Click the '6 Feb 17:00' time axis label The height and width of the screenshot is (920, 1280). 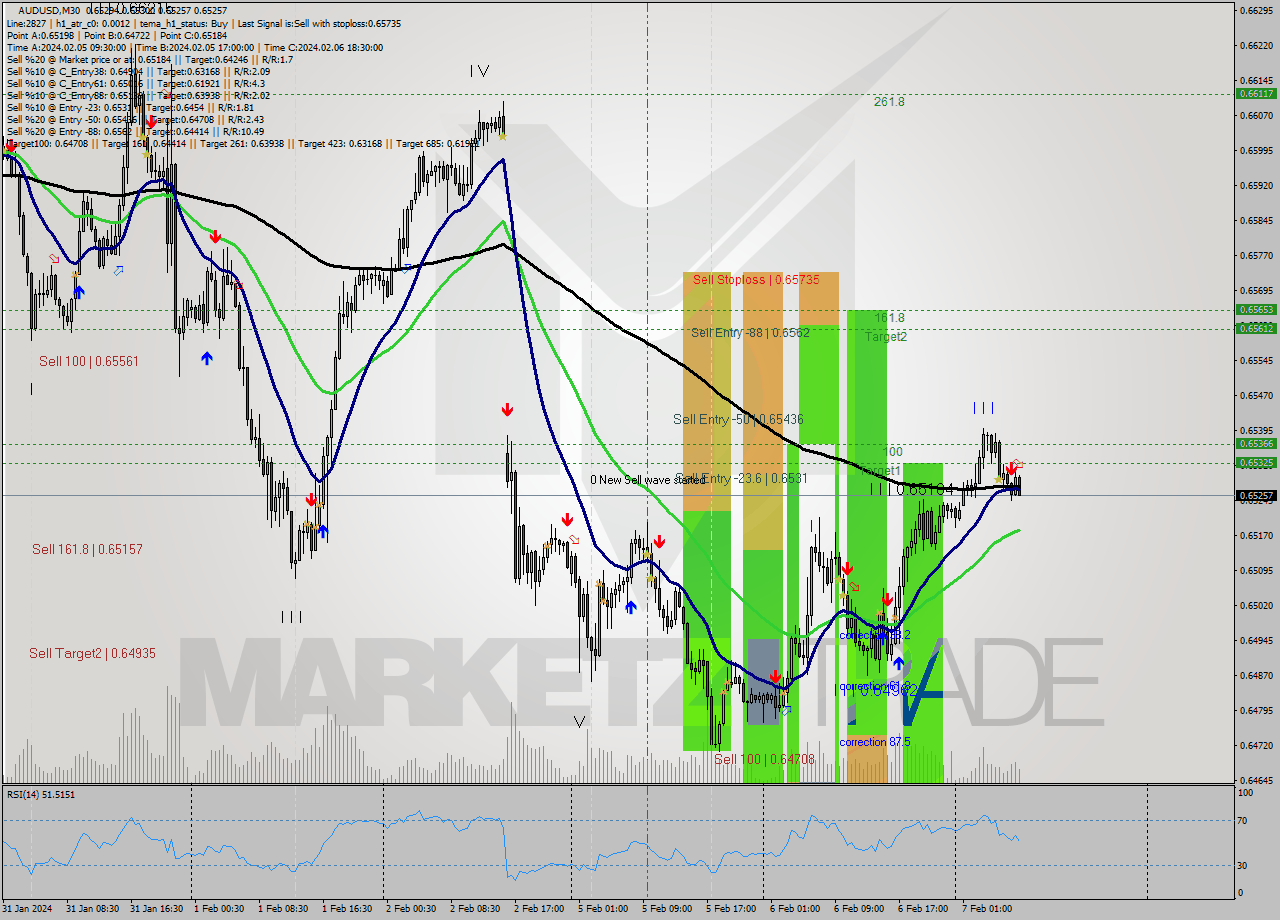click(922, 909)
